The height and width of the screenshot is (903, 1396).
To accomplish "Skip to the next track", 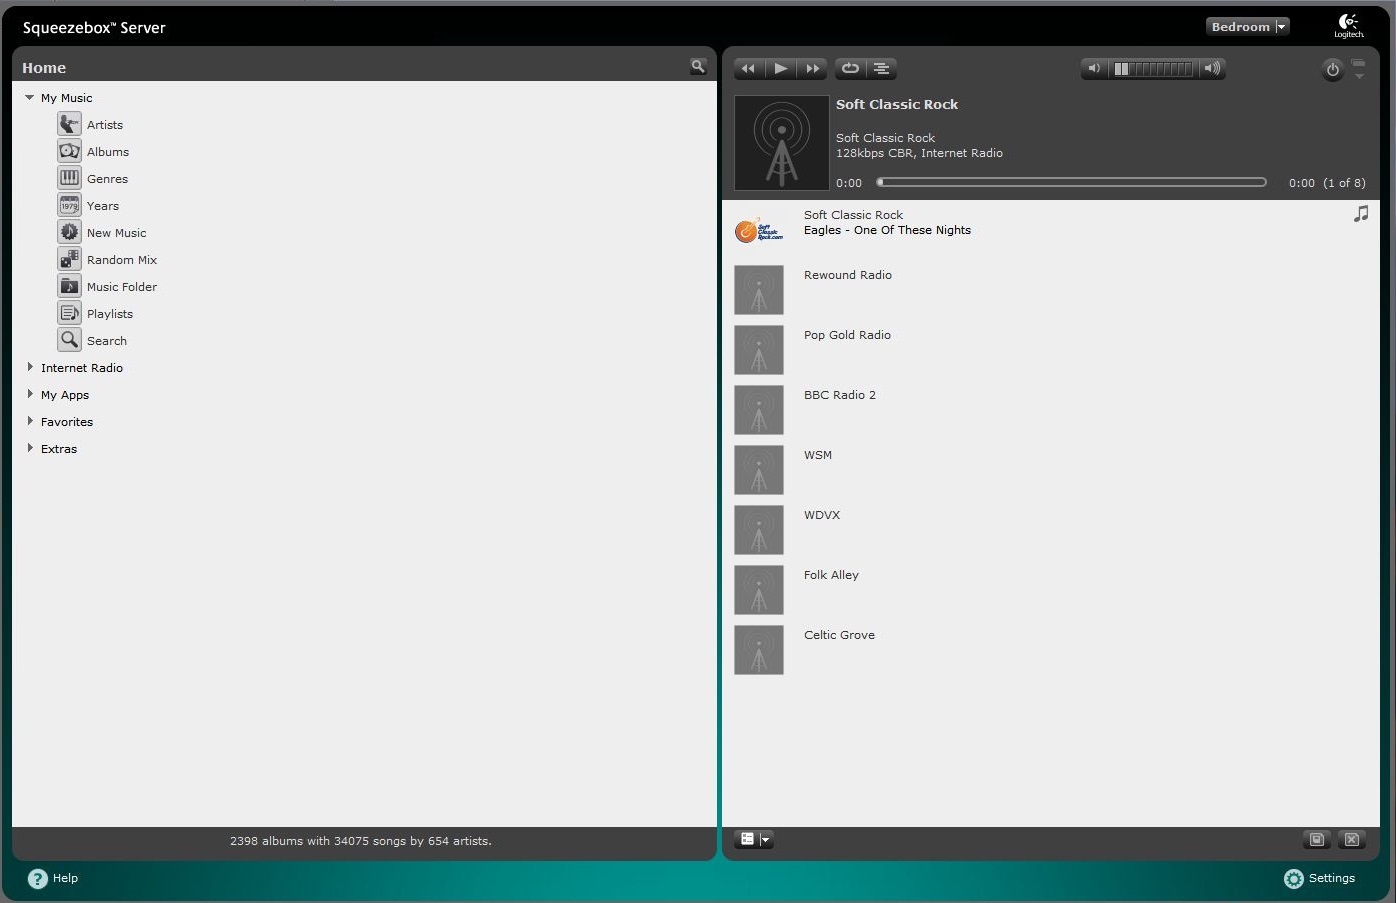I will click(x=812, y=69).
